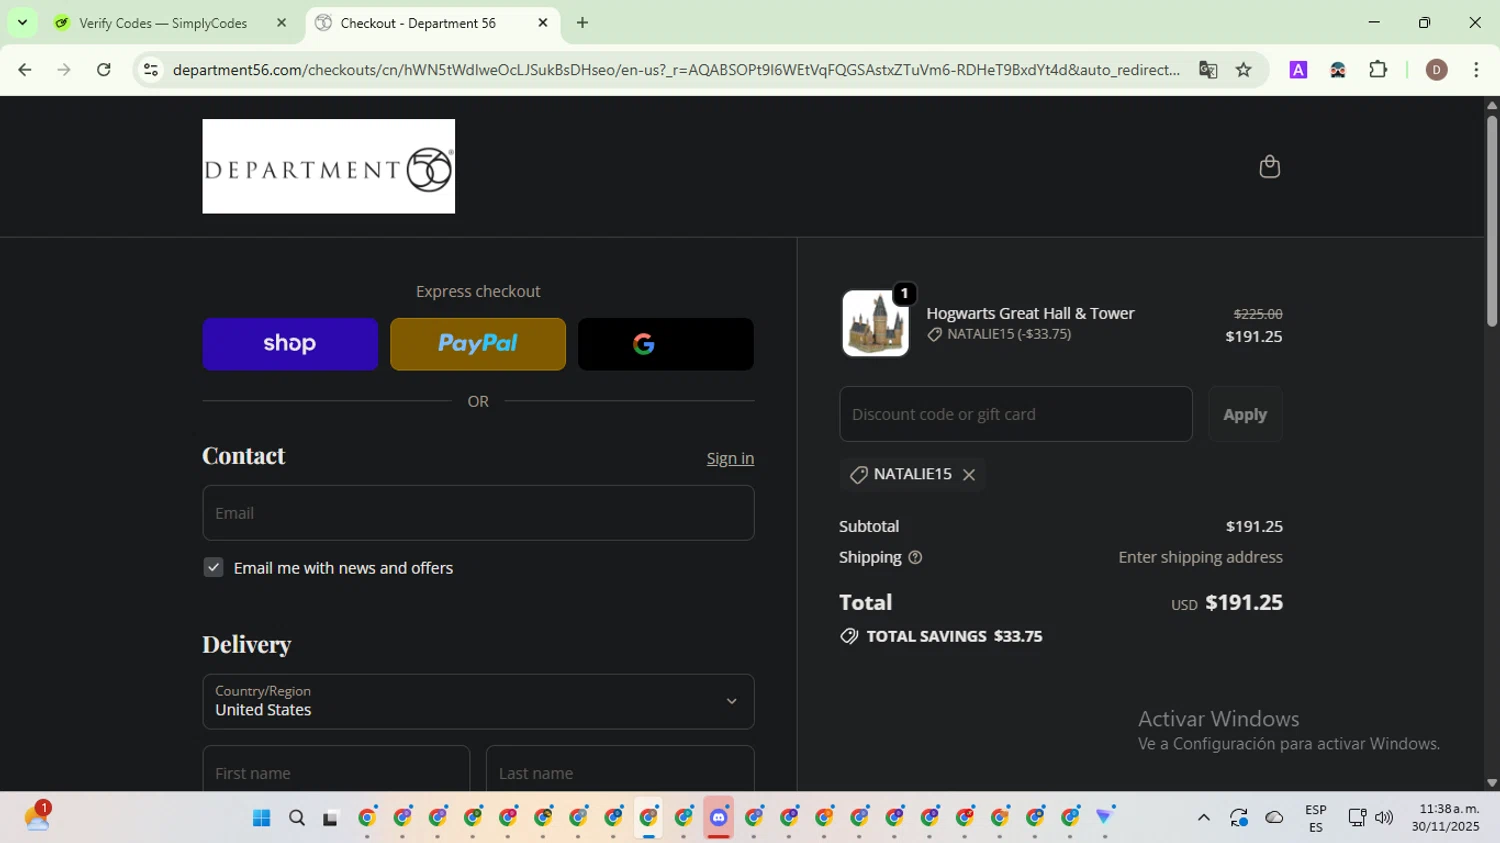
Task: Pay with Shop Pay express button
Action: click(290, 344)
